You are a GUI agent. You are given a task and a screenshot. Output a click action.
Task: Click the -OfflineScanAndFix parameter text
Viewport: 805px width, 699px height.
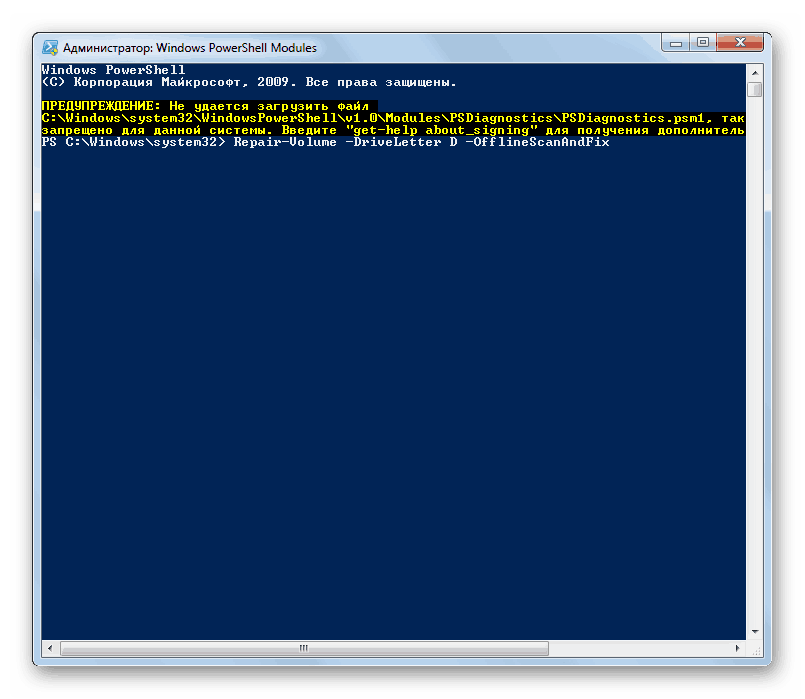pyautogui.click(x=538, y=142)
